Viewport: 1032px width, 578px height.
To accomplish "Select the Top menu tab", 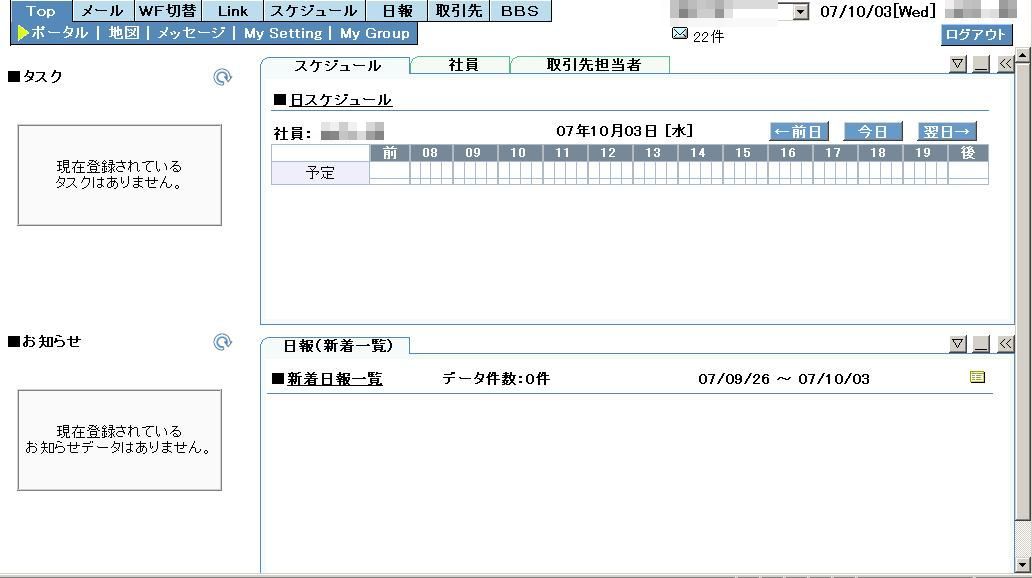I will [41, 11].
